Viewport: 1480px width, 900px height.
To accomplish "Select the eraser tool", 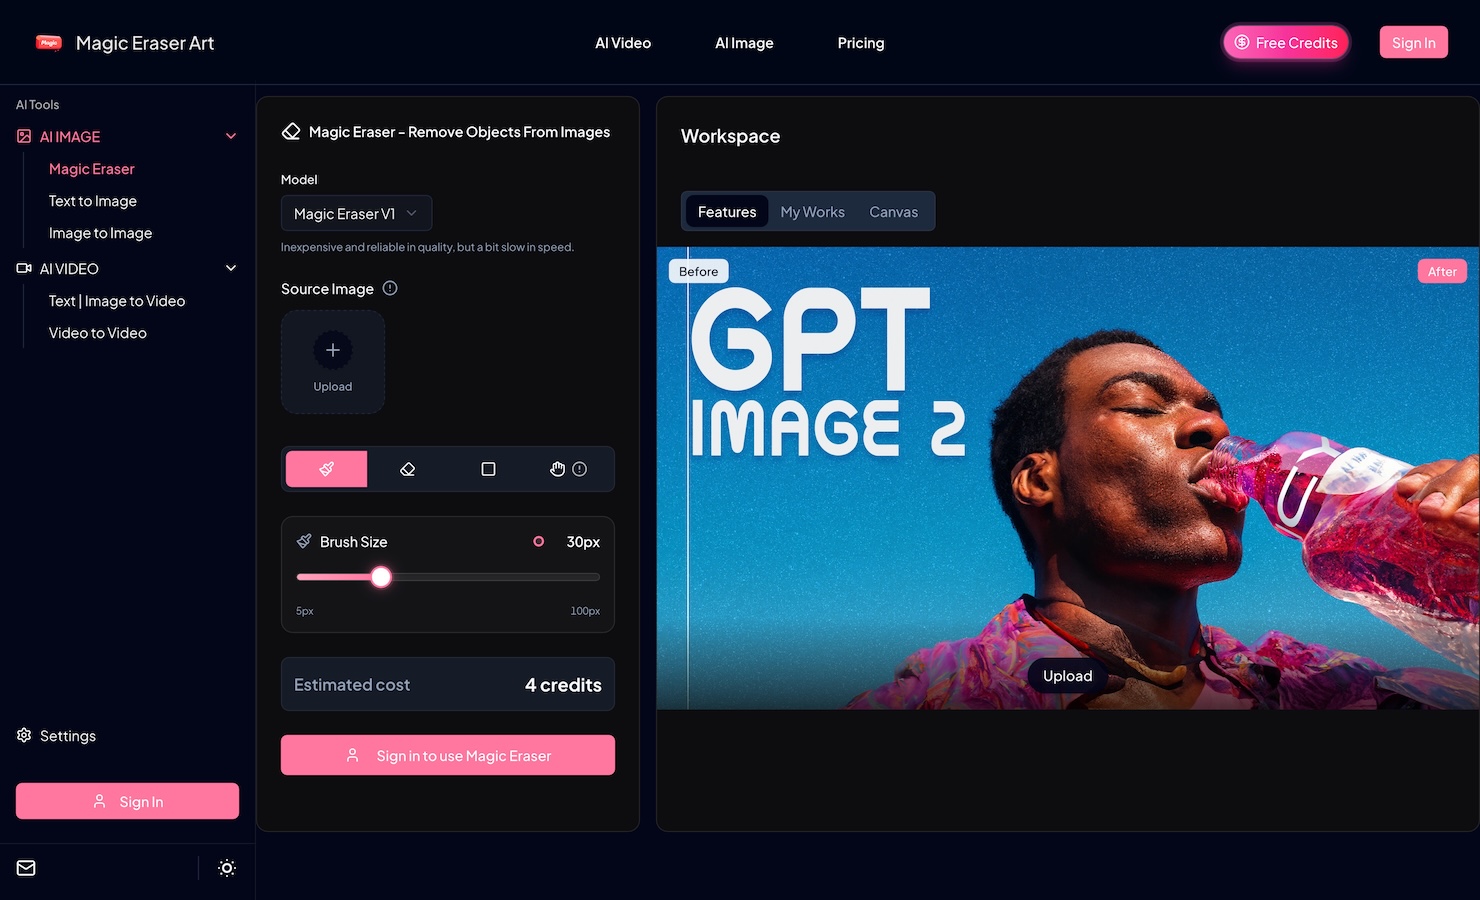I will pyautogui.click(x=407, y=469).
